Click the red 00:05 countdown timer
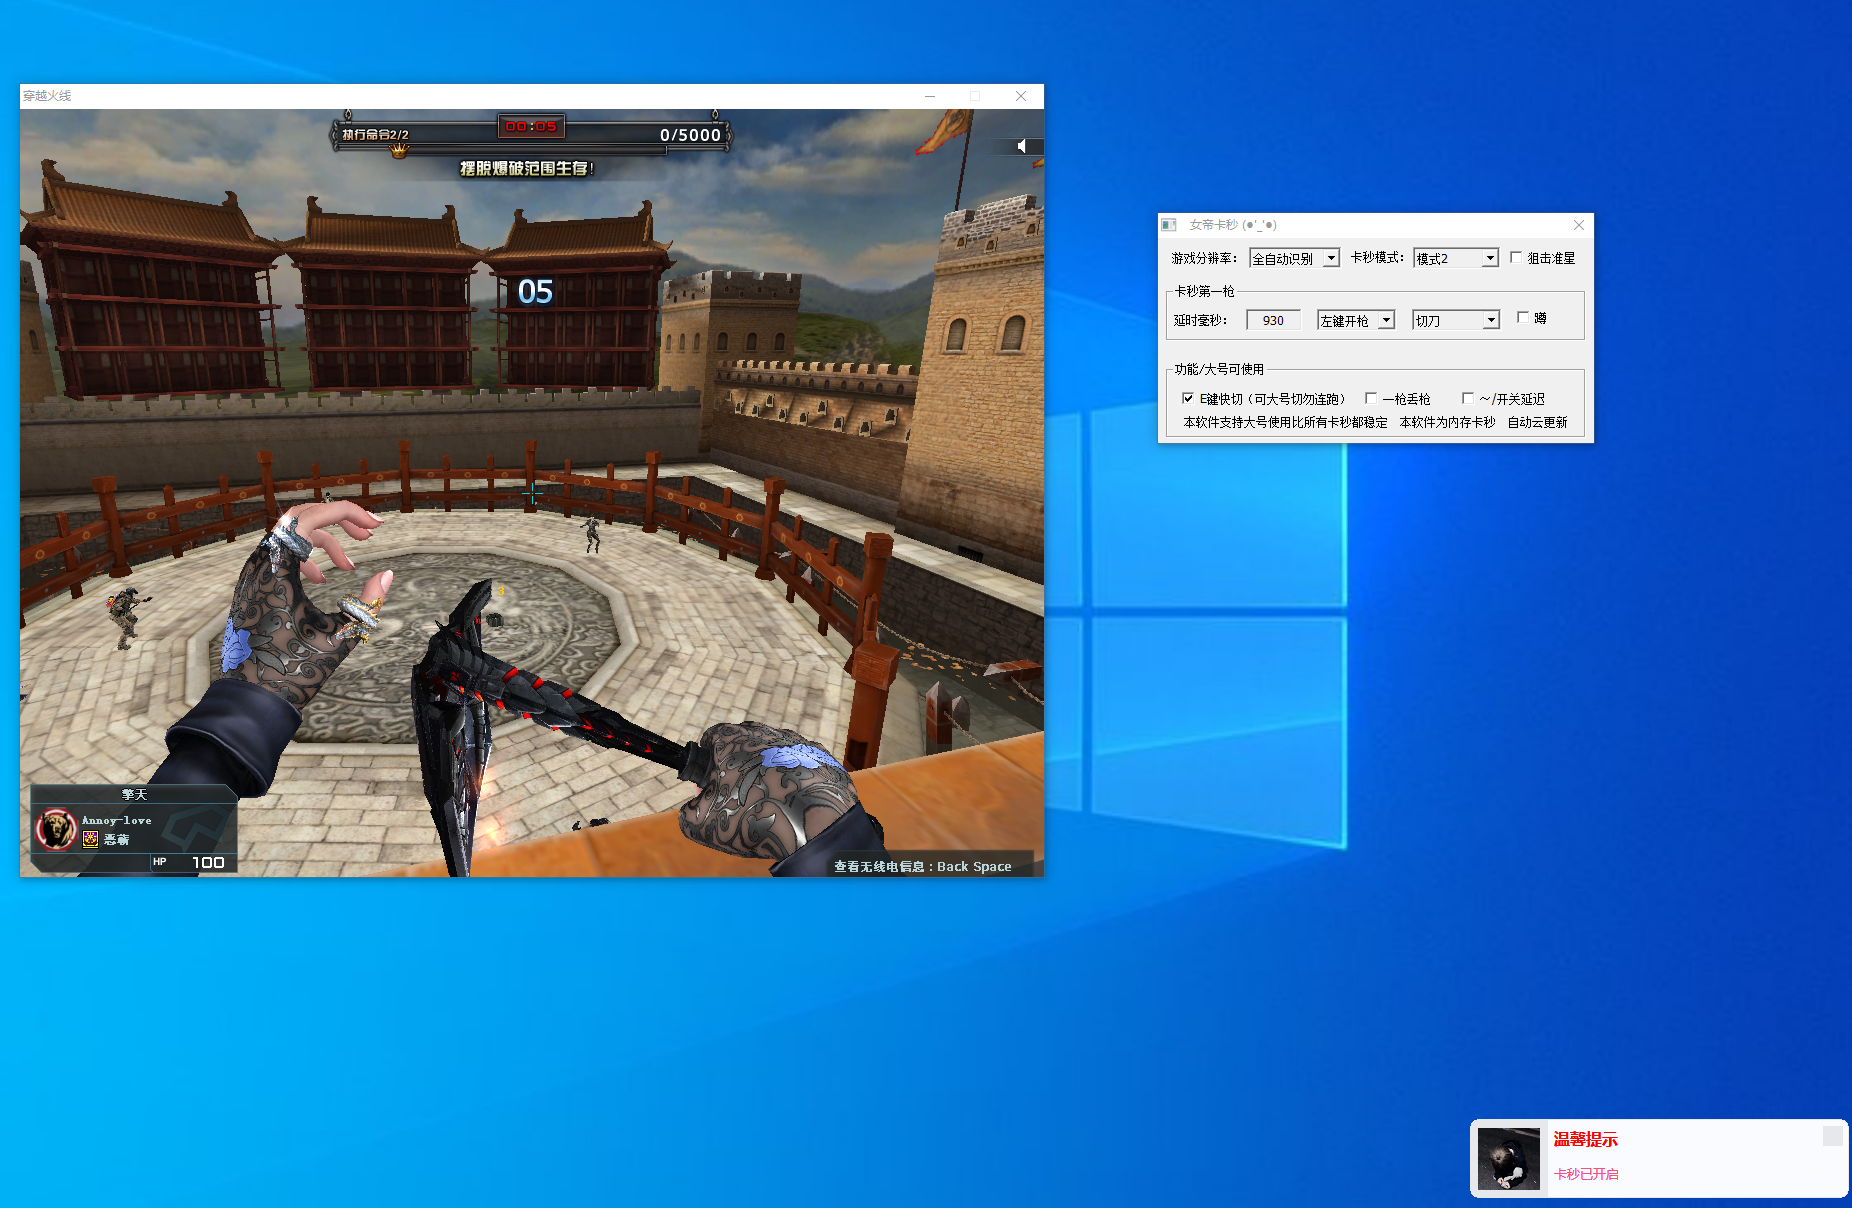The height and width of the screenshot is (1208, 1852). (531, 126)
